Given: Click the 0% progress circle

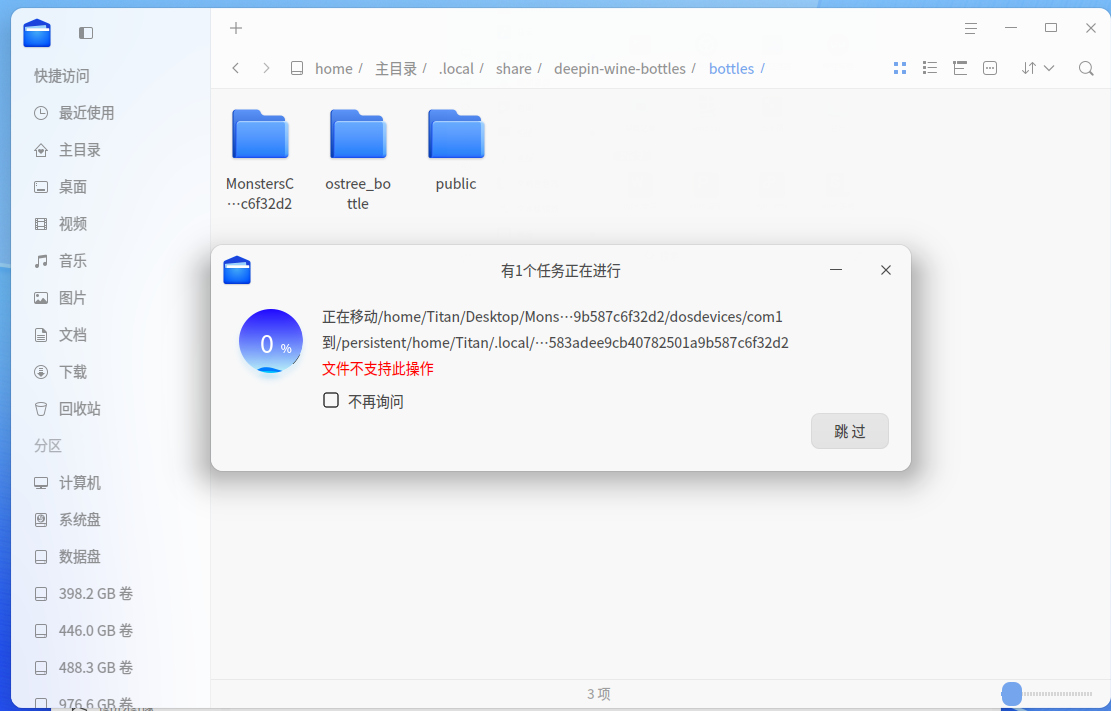Looking at the screenshot, I should 271,342.
